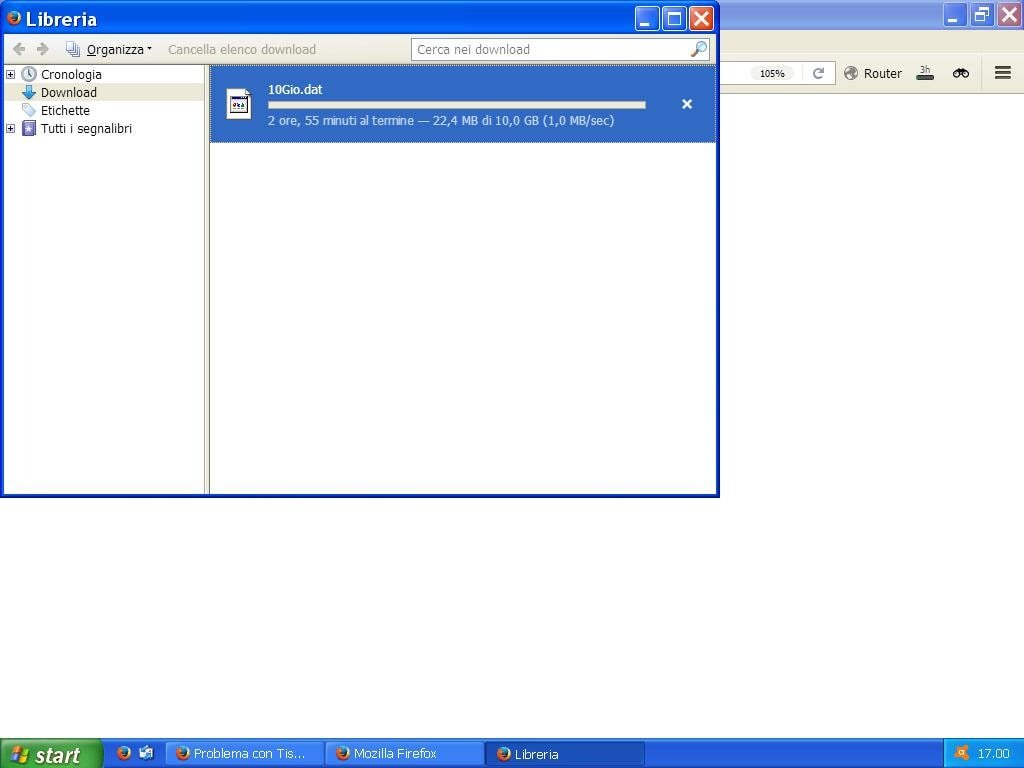Image resolution: width=1024 pixels, height=768 pixels.
Task: Click the magnifier icon in search box
Action: point(699,49)
